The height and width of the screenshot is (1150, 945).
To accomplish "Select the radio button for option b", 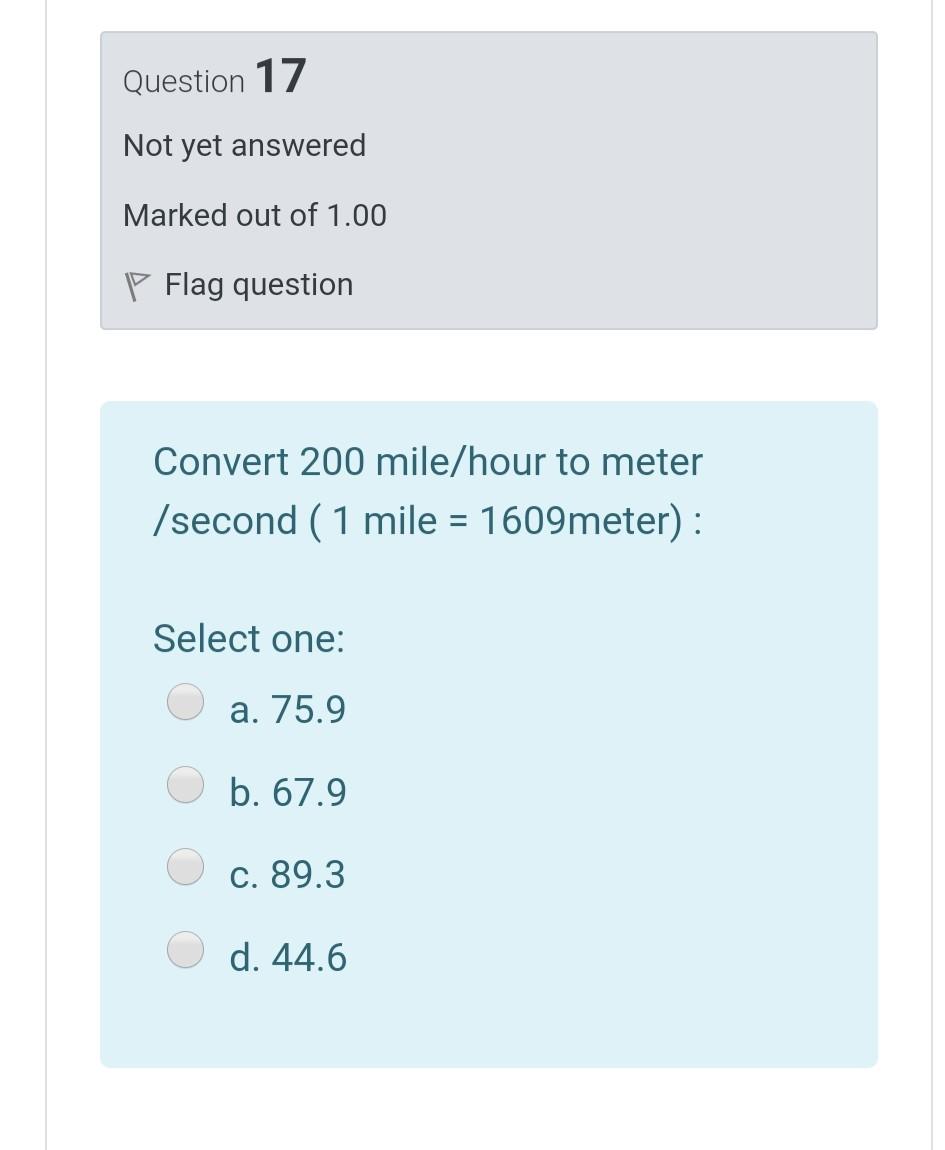I will [185, 785].
